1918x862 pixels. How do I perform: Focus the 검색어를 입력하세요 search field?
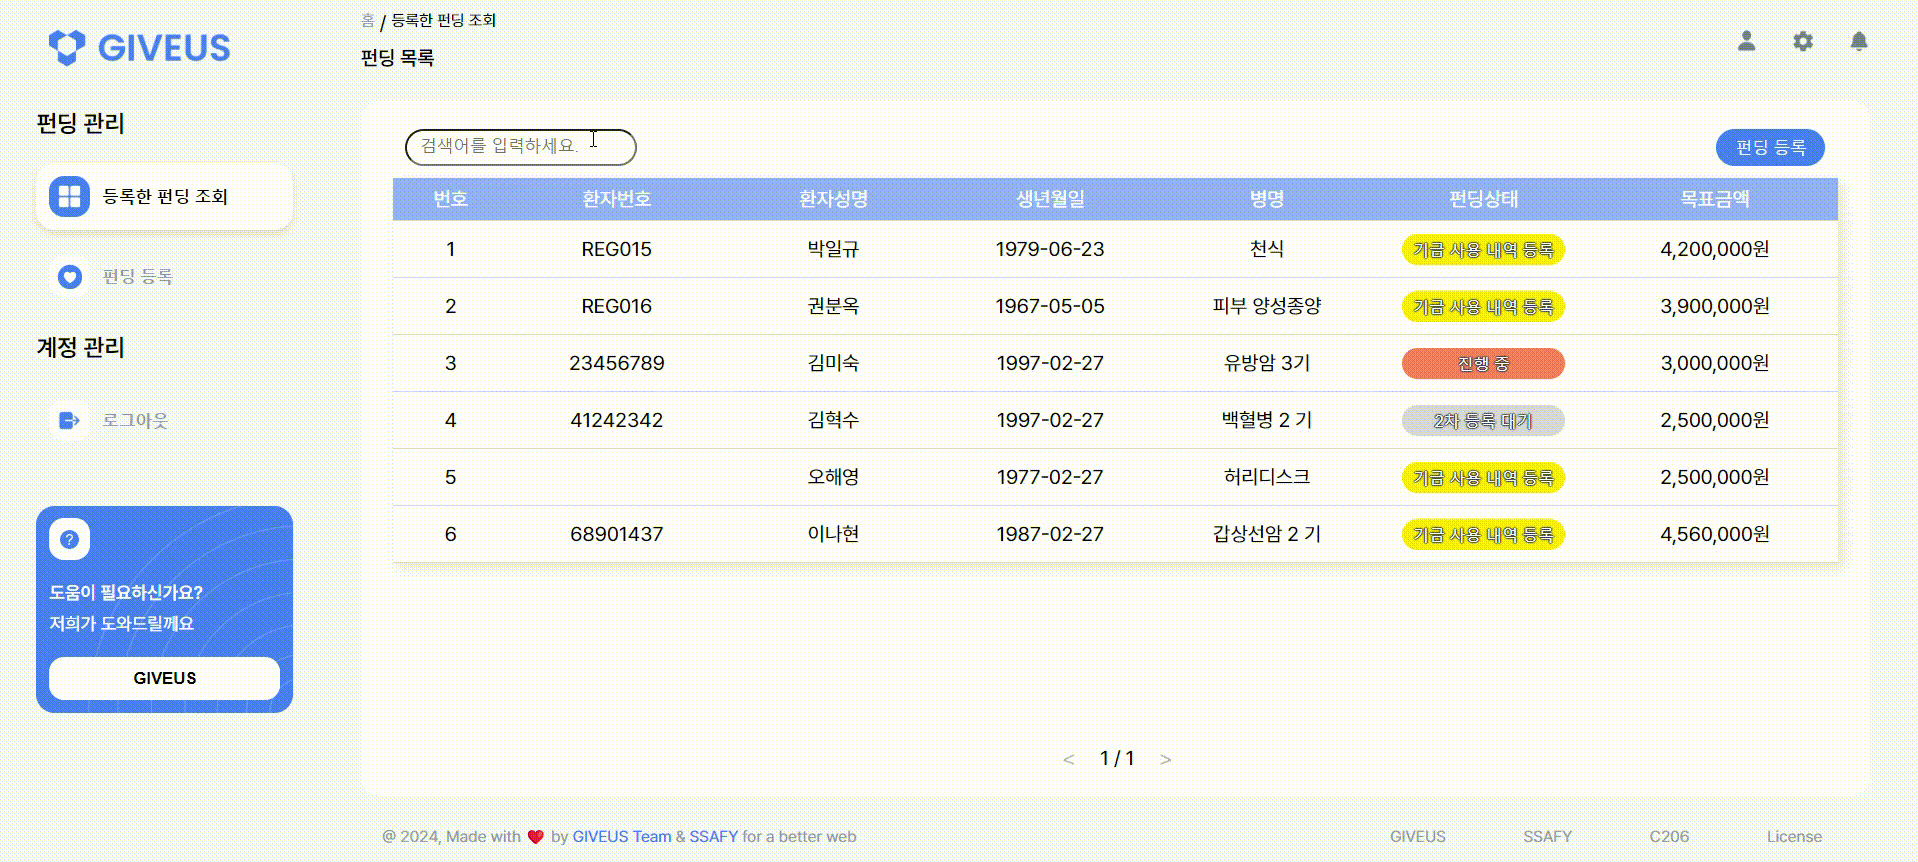pyautogui.click(x=520, y=146)
